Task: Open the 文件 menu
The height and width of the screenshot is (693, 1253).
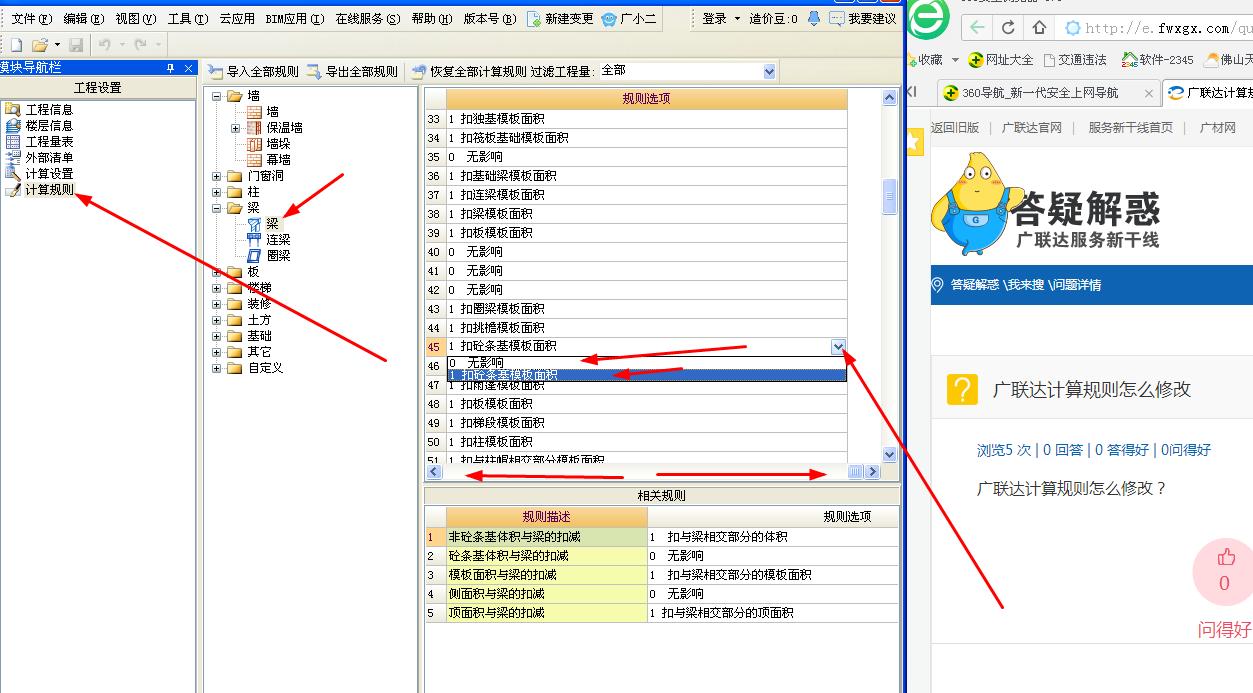Action: coord(31,19)
